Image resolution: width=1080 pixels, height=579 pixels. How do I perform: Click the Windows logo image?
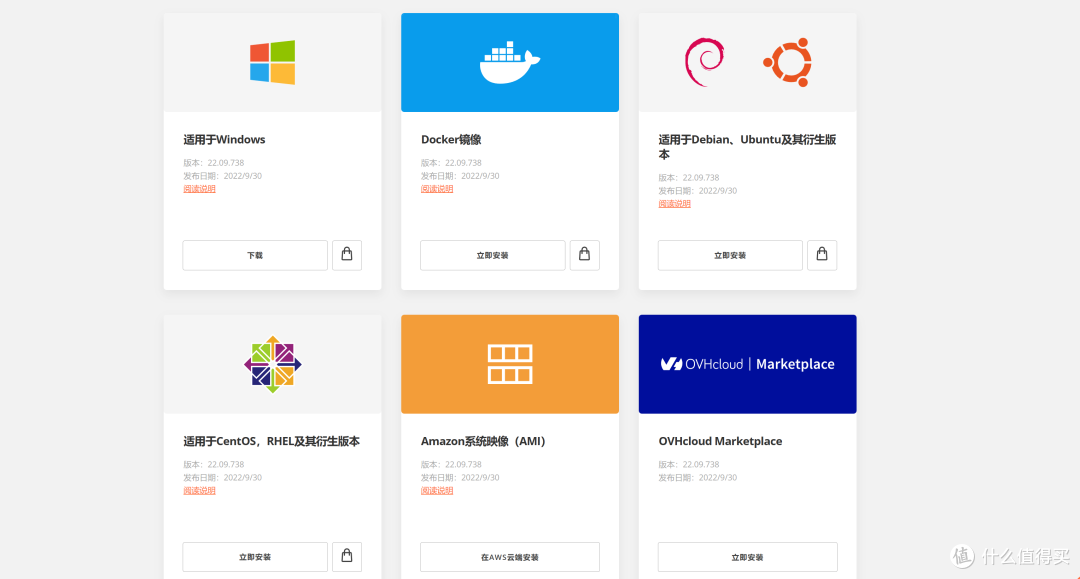[x=272, y=62]
